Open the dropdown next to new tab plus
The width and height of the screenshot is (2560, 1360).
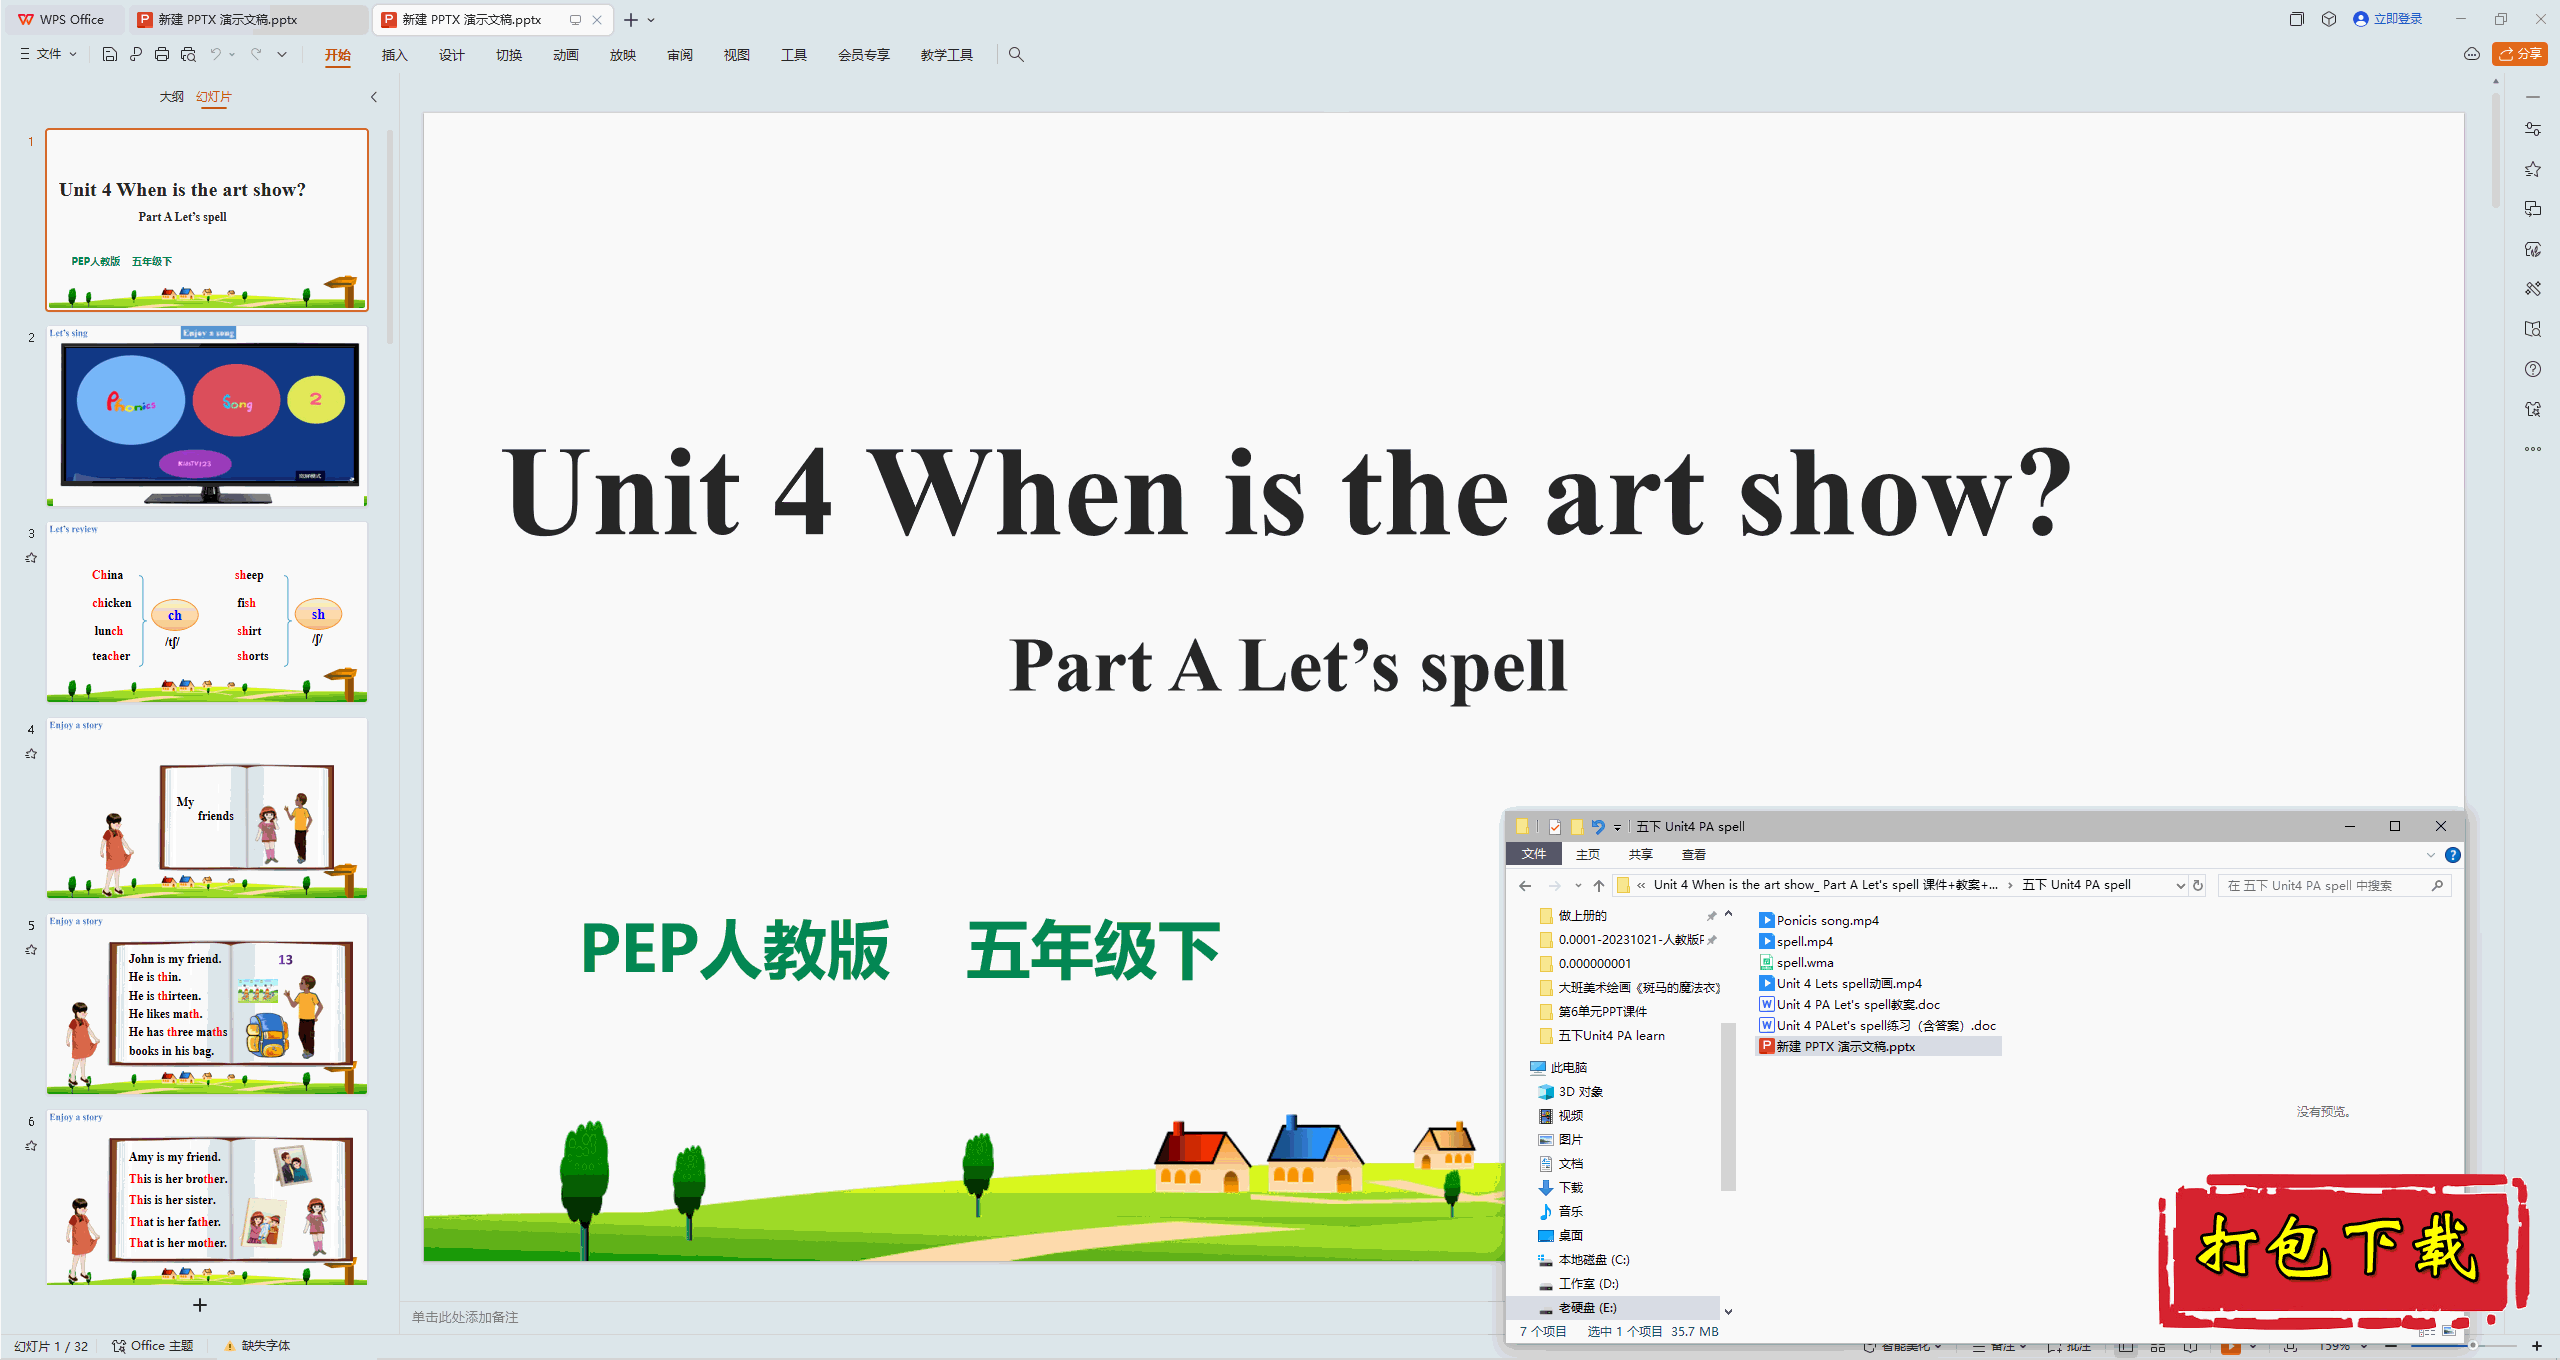[x=651, y=20]
